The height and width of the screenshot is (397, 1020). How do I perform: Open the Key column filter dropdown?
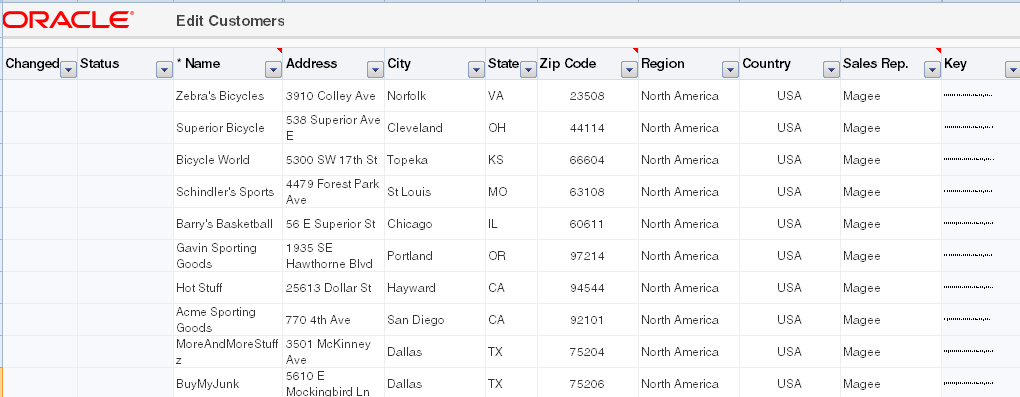pos(1013,69)
